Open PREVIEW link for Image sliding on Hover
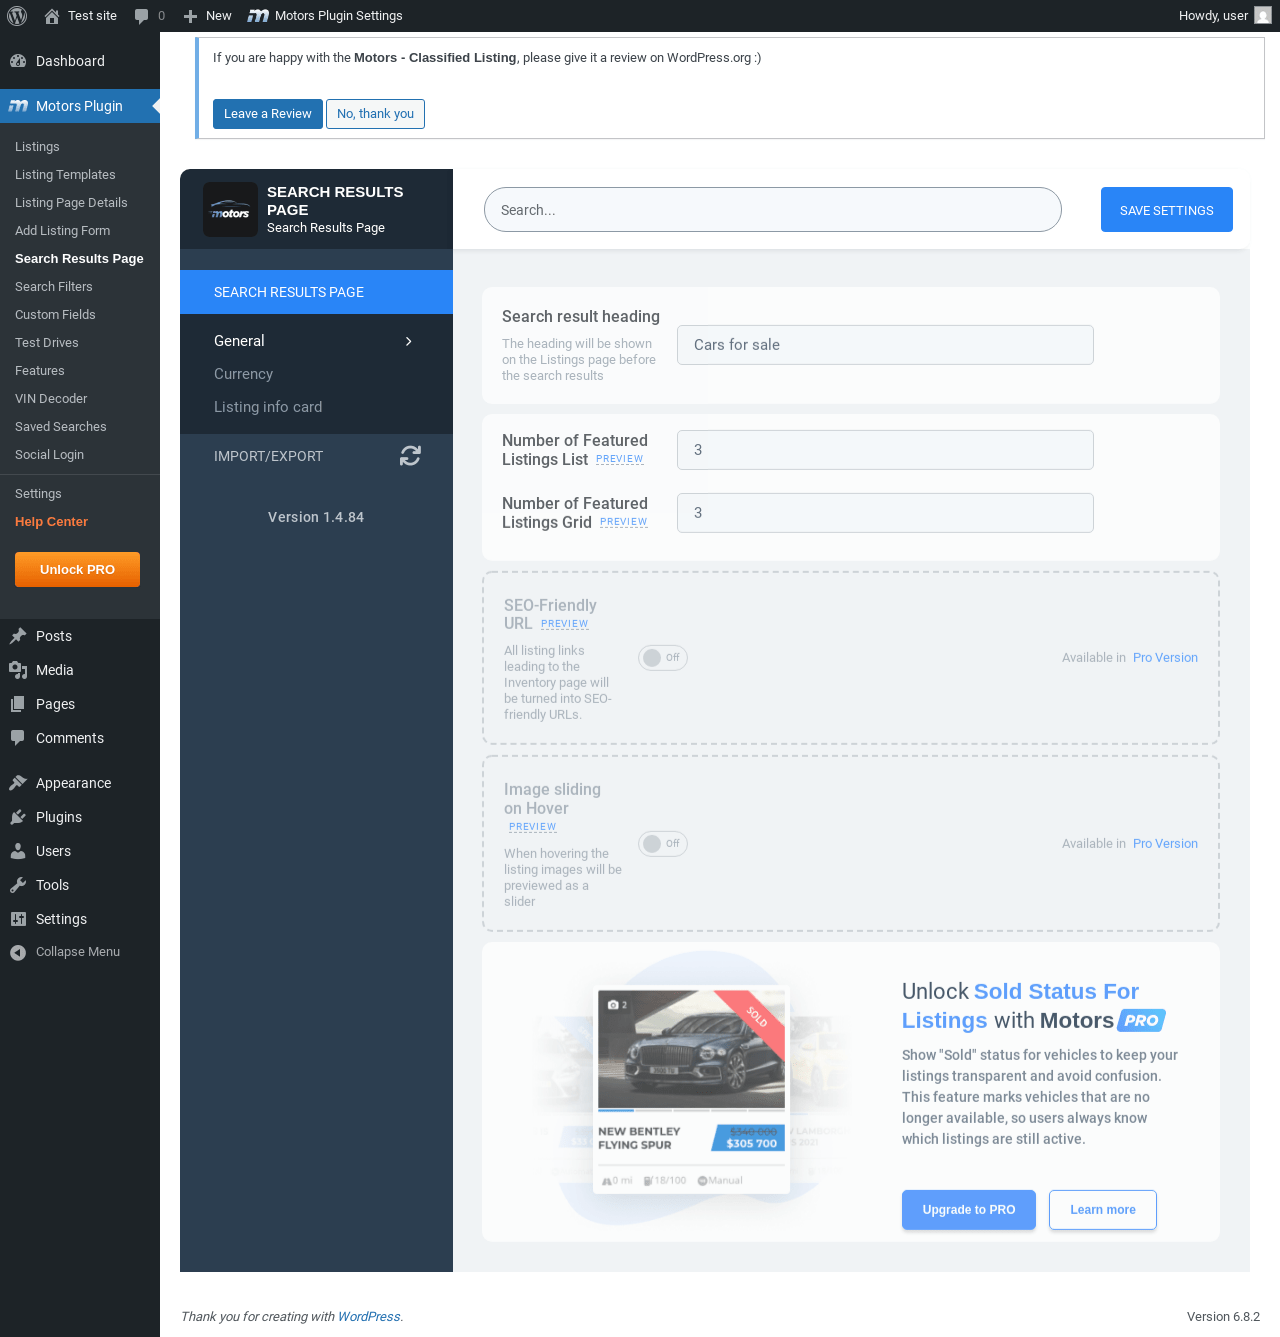Image resolution: width=1280 pixels, height=1337 pixels. click(533, 828)
